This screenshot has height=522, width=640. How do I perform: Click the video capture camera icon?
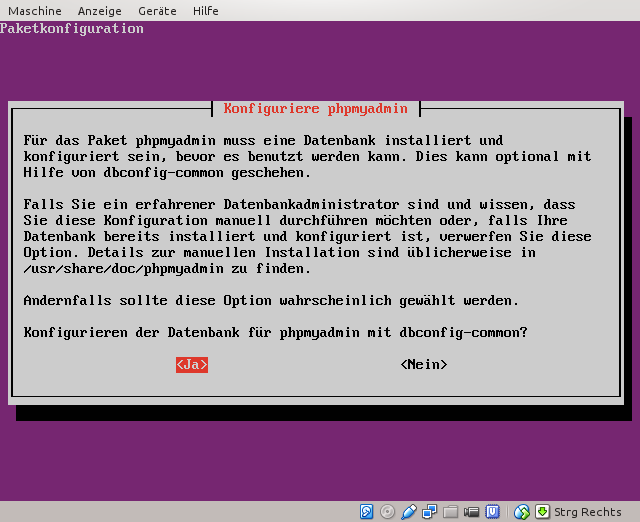click(x=471, y=511)
